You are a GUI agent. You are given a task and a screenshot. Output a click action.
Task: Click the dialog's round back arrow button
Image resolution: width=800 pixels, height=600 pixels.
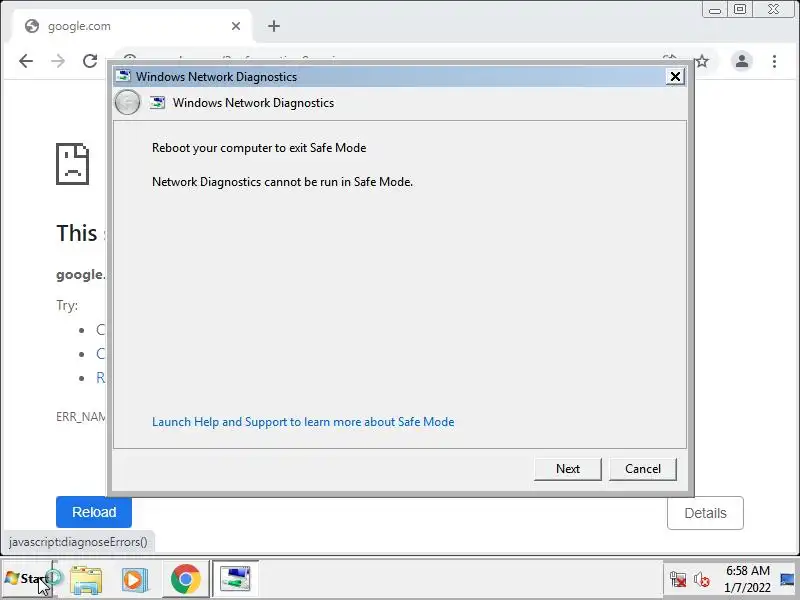pos(127,103)
